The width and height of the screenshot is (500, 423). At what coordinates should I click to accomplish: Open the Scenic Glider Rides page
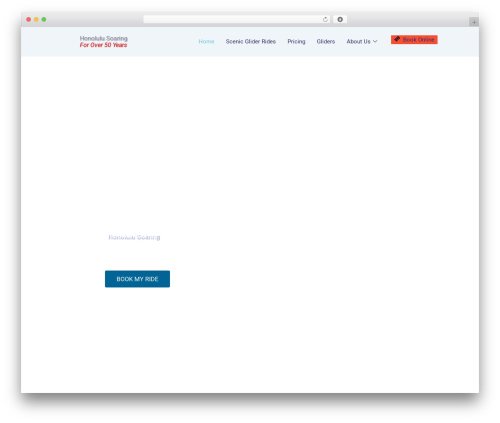(251, 41)
